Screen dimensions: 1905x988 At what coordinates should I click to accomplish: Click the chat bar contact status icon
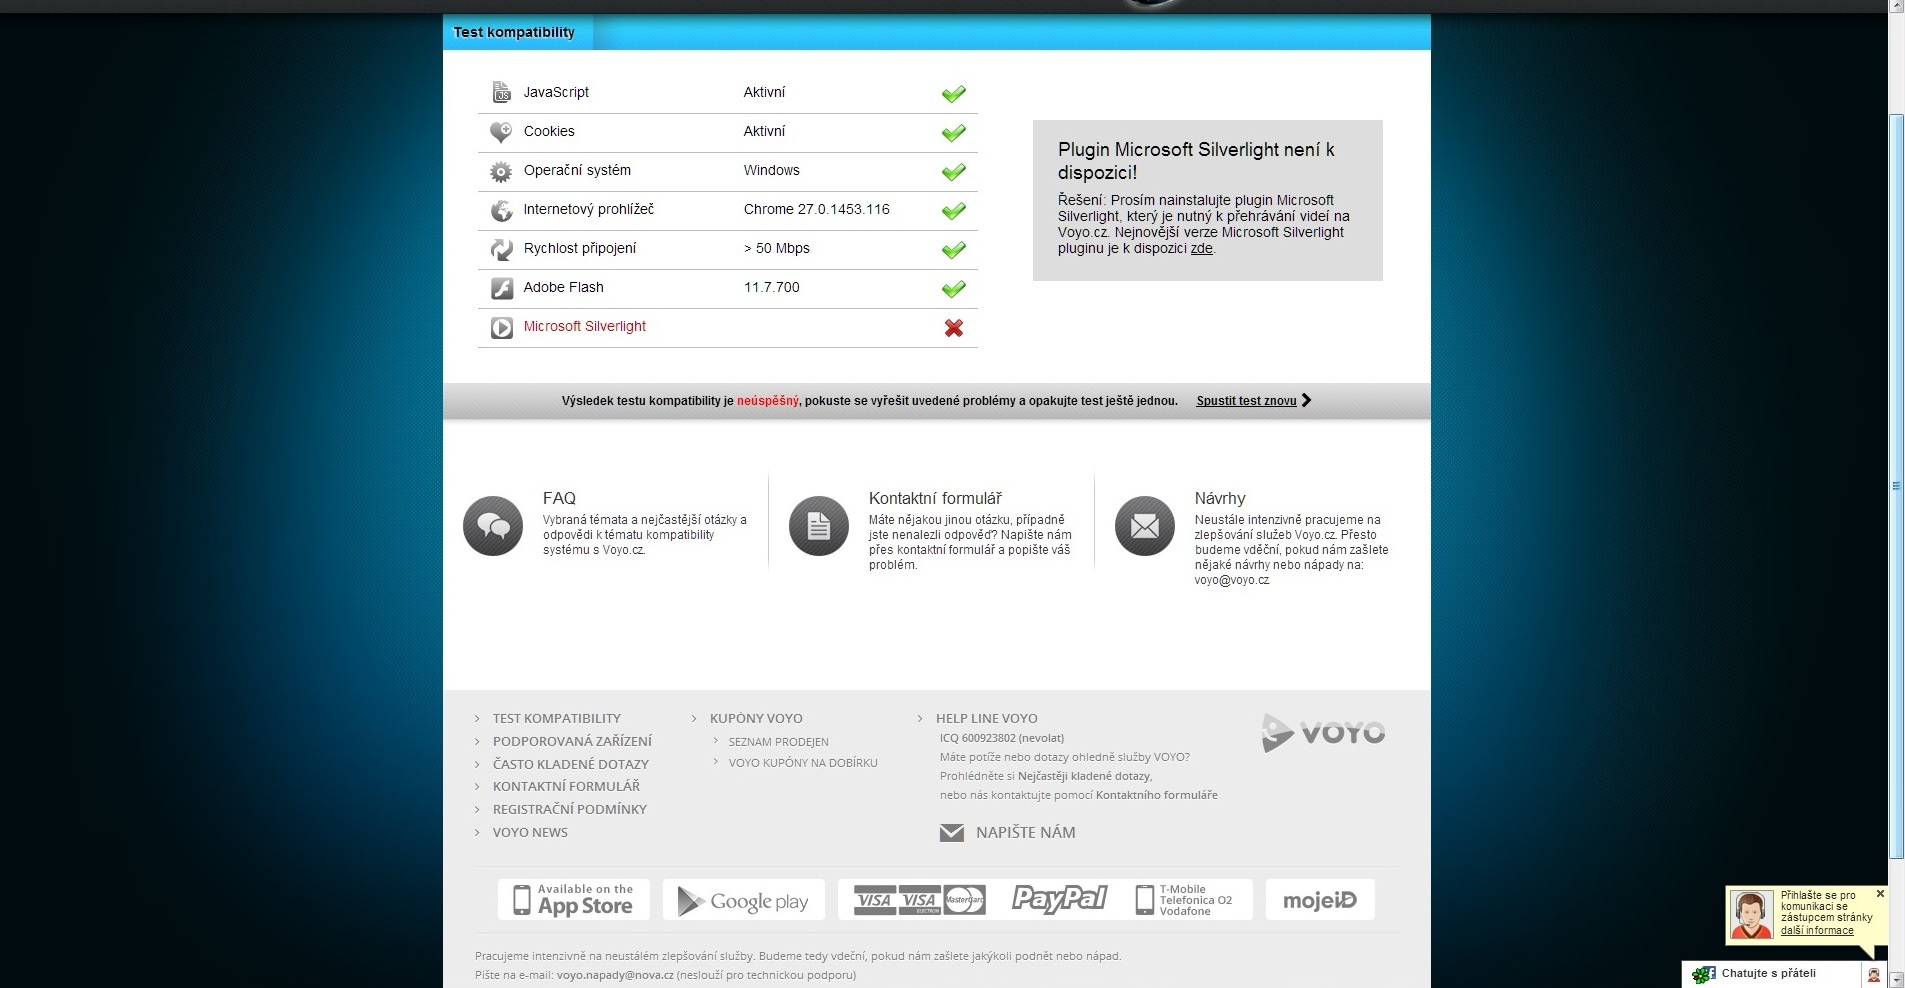[x=1873, y=975]
